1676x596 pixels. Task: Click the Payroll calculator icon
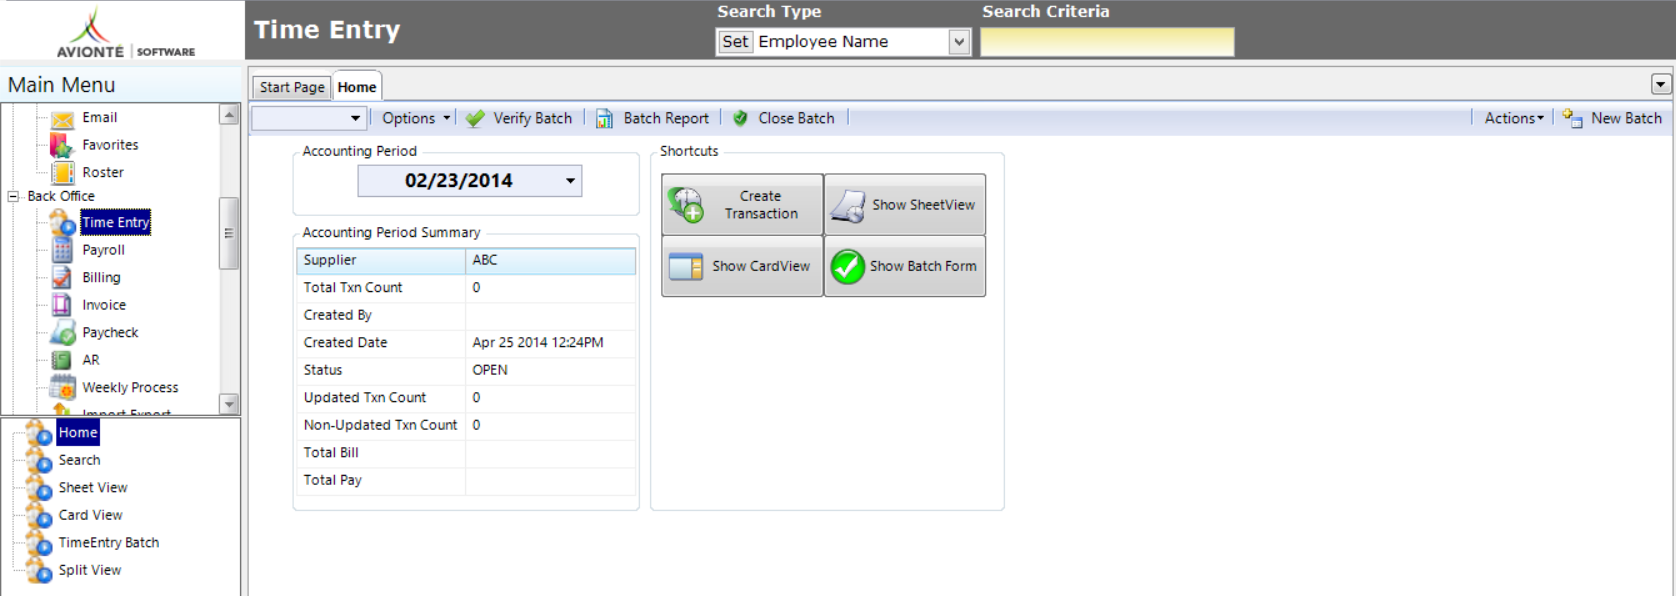click(62, 250)
